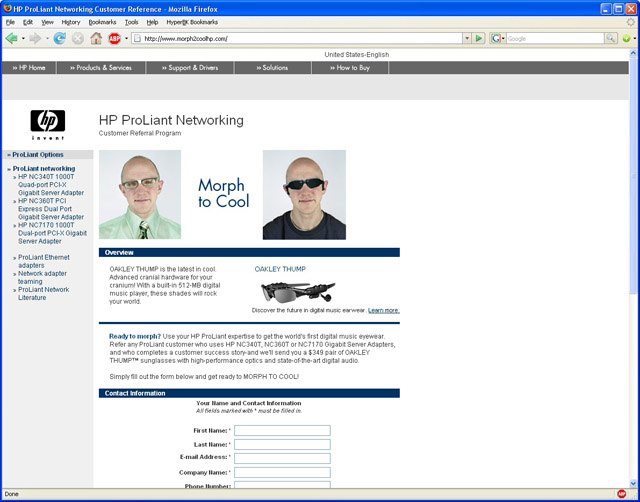Click the scrollbar down arrow
This screenshot has height=502, width=640.
(x=633, y=484)
